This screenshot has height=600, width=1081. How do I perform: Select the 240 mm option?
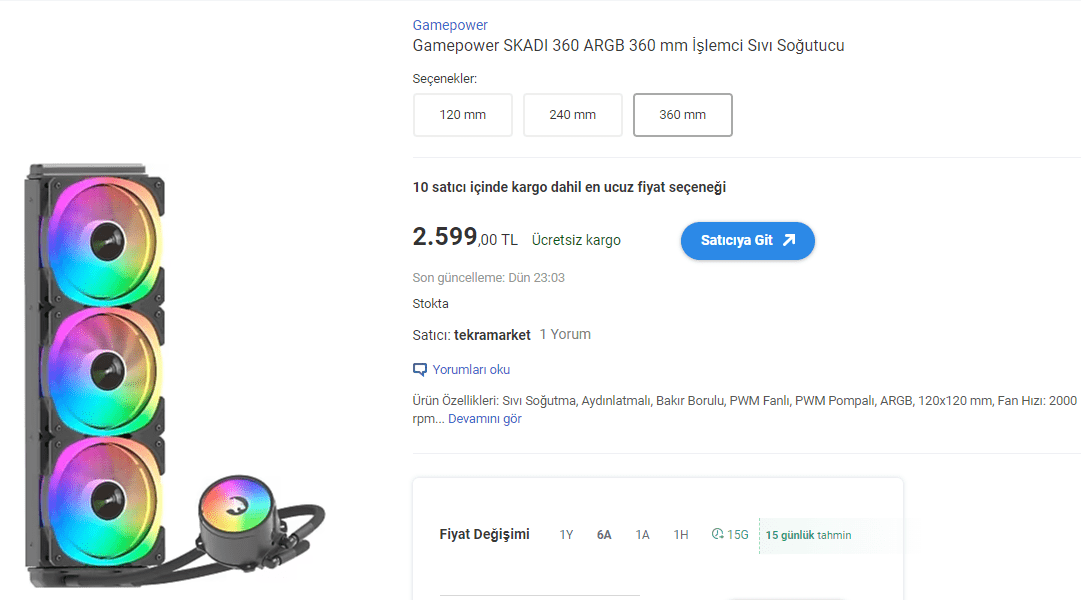572,114
